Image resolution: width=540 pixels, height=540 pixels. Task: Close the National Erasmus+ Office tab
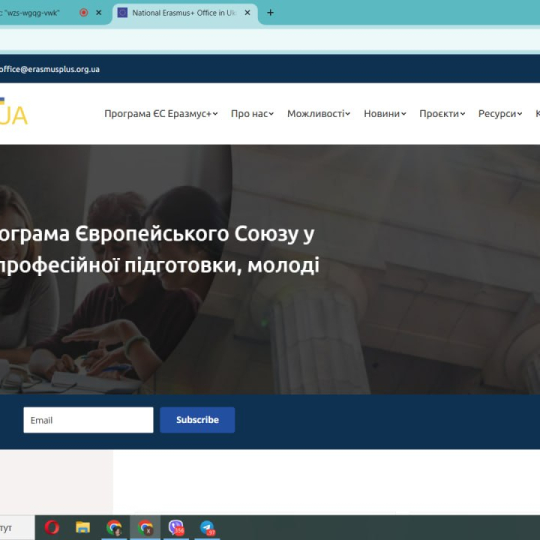pyautogui.click(x=247, y=13)
